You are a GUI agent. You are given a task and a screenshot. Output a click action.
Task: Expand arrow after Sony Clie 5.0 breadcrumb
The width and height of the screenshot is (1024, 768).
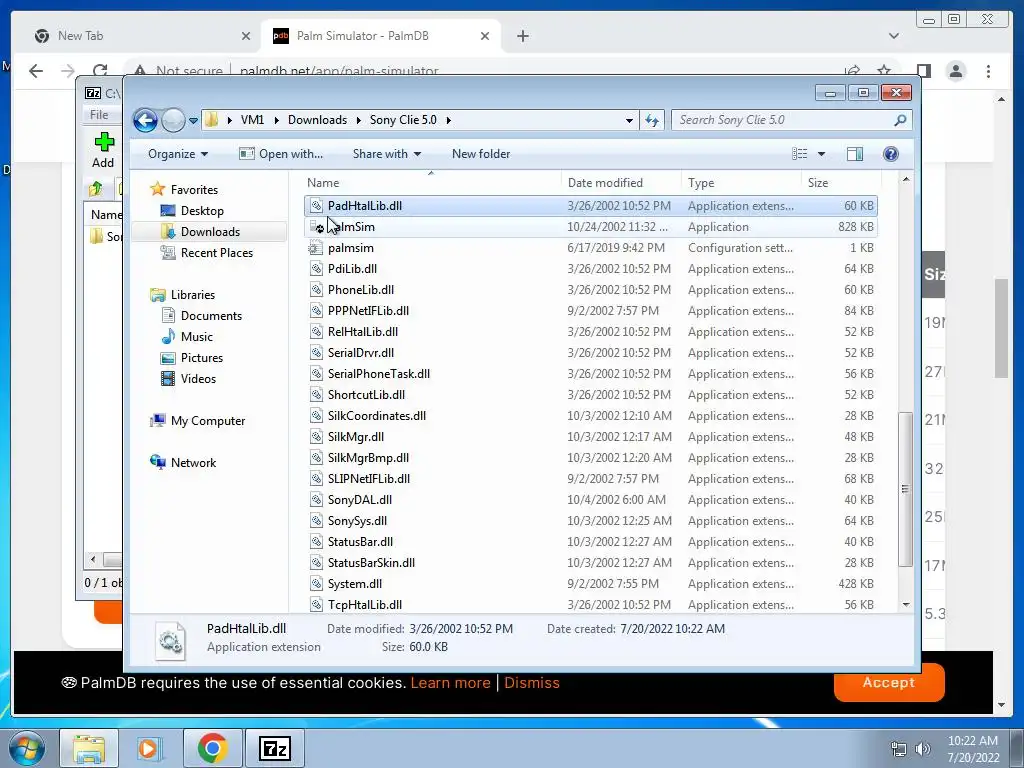point(449,120)
